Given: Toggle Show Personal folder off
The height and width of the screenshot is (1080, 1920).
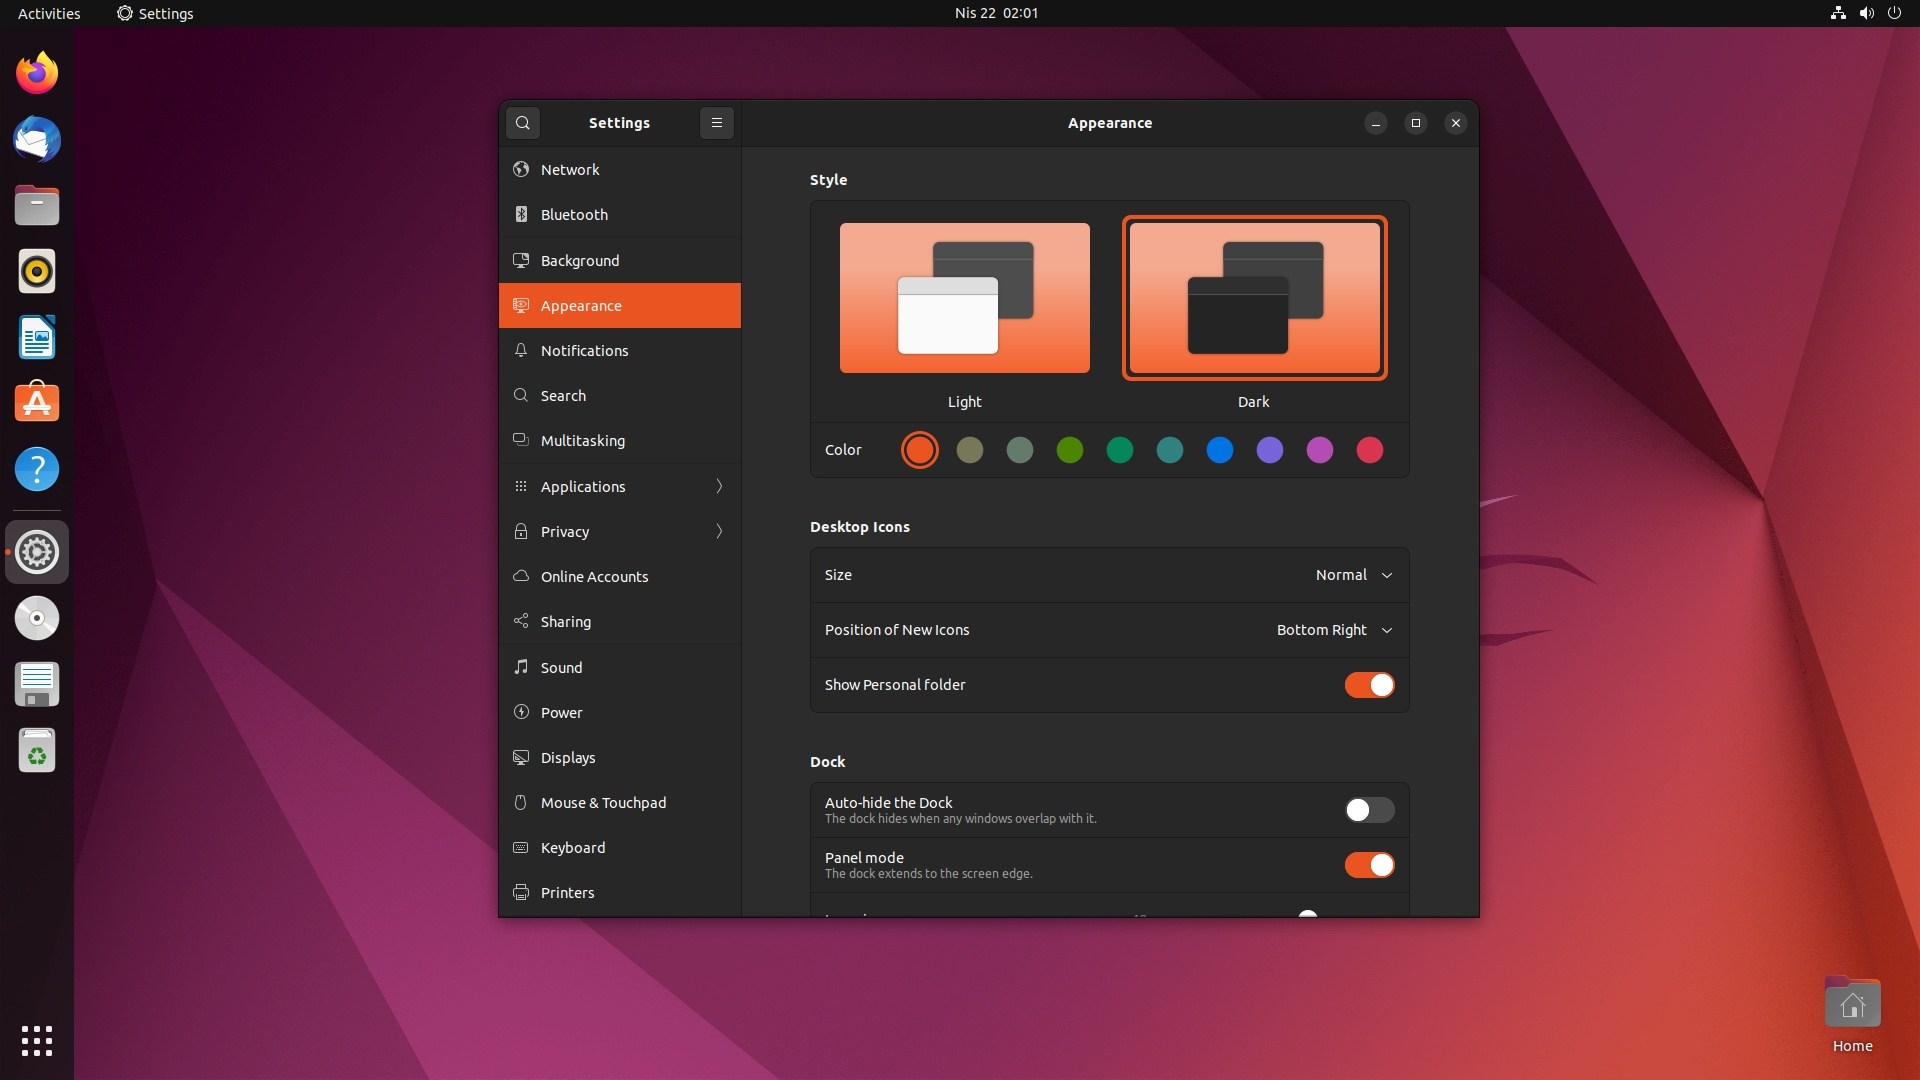Looking at the screenshot, I should 1369,683.
